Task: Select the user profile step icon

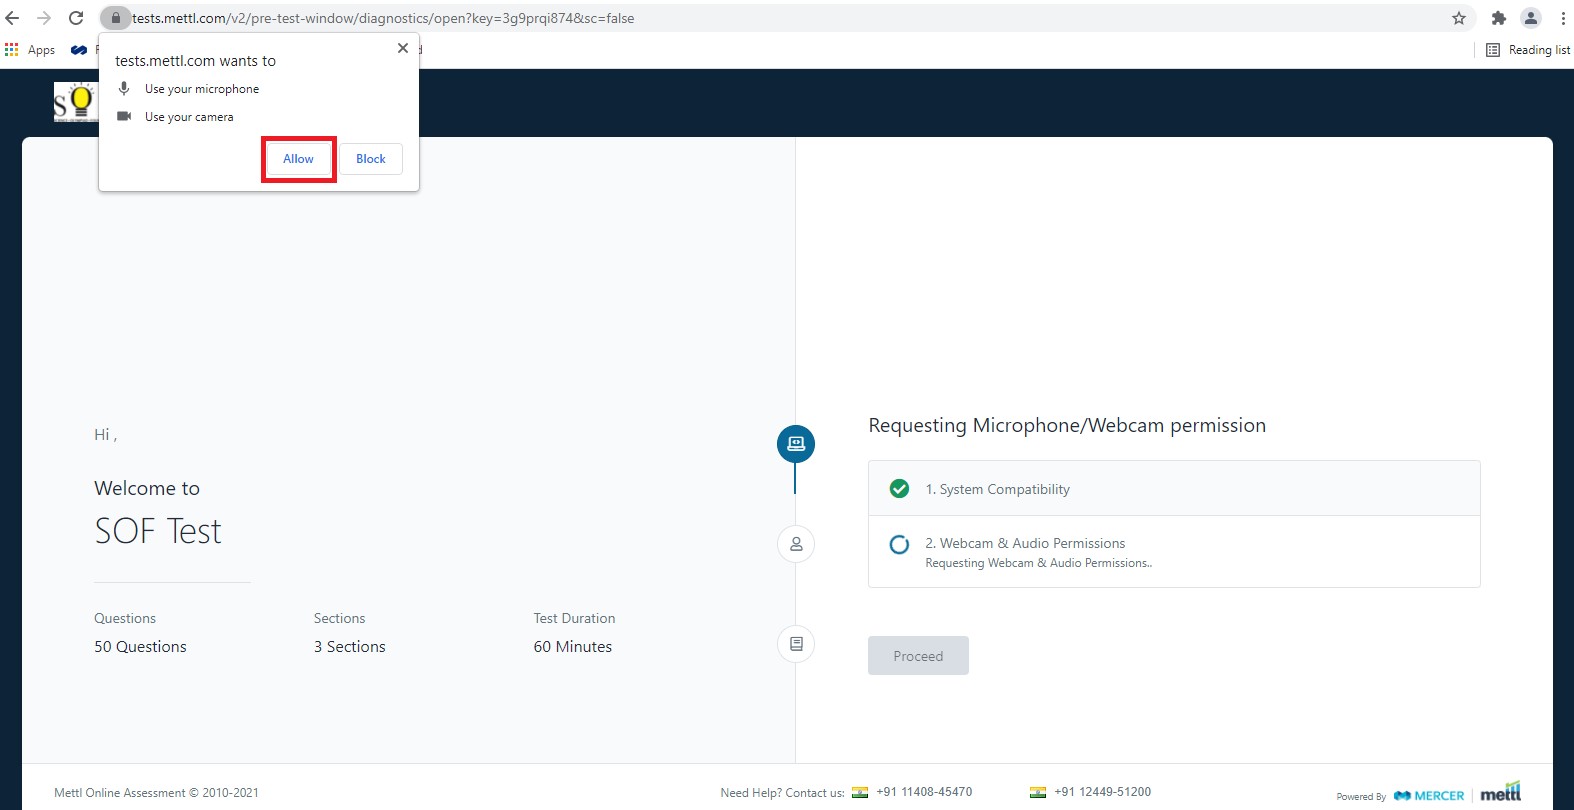Action: (x=796, y=544)
